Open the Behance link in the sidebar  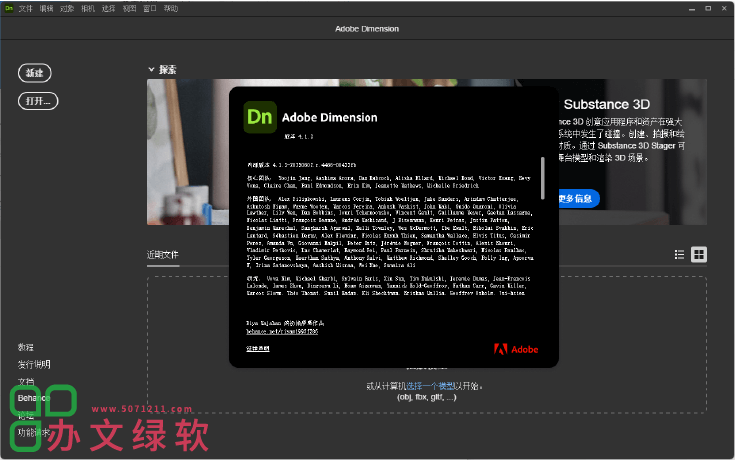click(x=33, y=398)
